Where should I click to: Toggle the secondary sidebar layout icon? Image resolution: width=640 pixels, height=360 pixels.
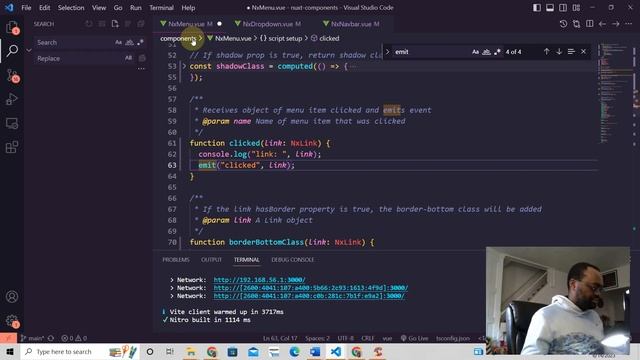[563, 8]
